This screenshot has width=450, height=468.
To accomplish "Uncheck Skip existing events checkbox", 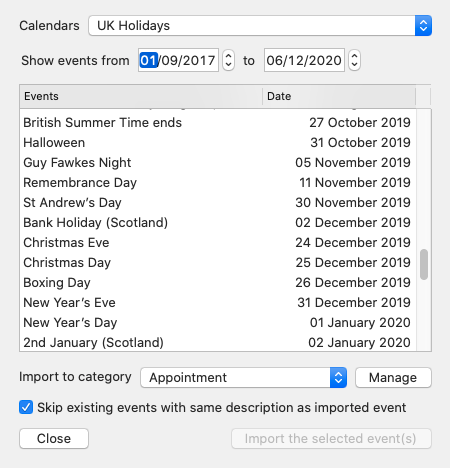I will click(x=26, y=407).
